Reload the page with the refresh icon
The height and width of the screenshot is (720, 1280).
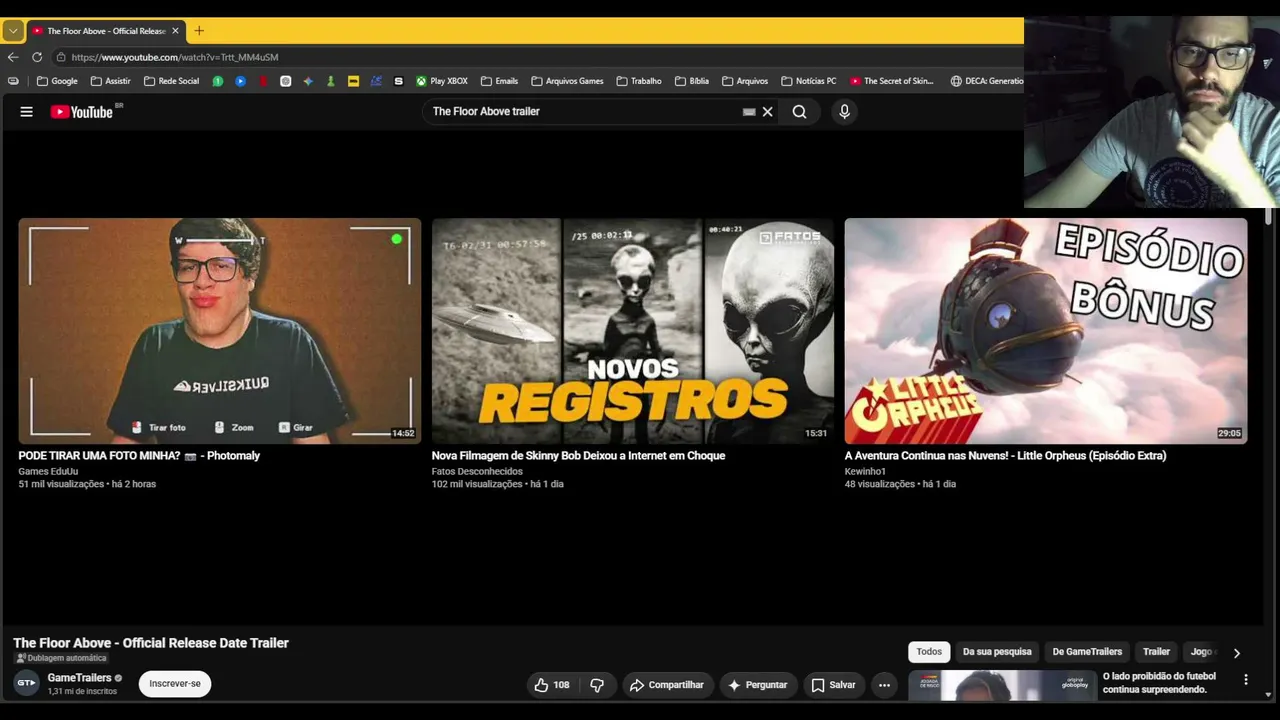click(x=37, y=57)
